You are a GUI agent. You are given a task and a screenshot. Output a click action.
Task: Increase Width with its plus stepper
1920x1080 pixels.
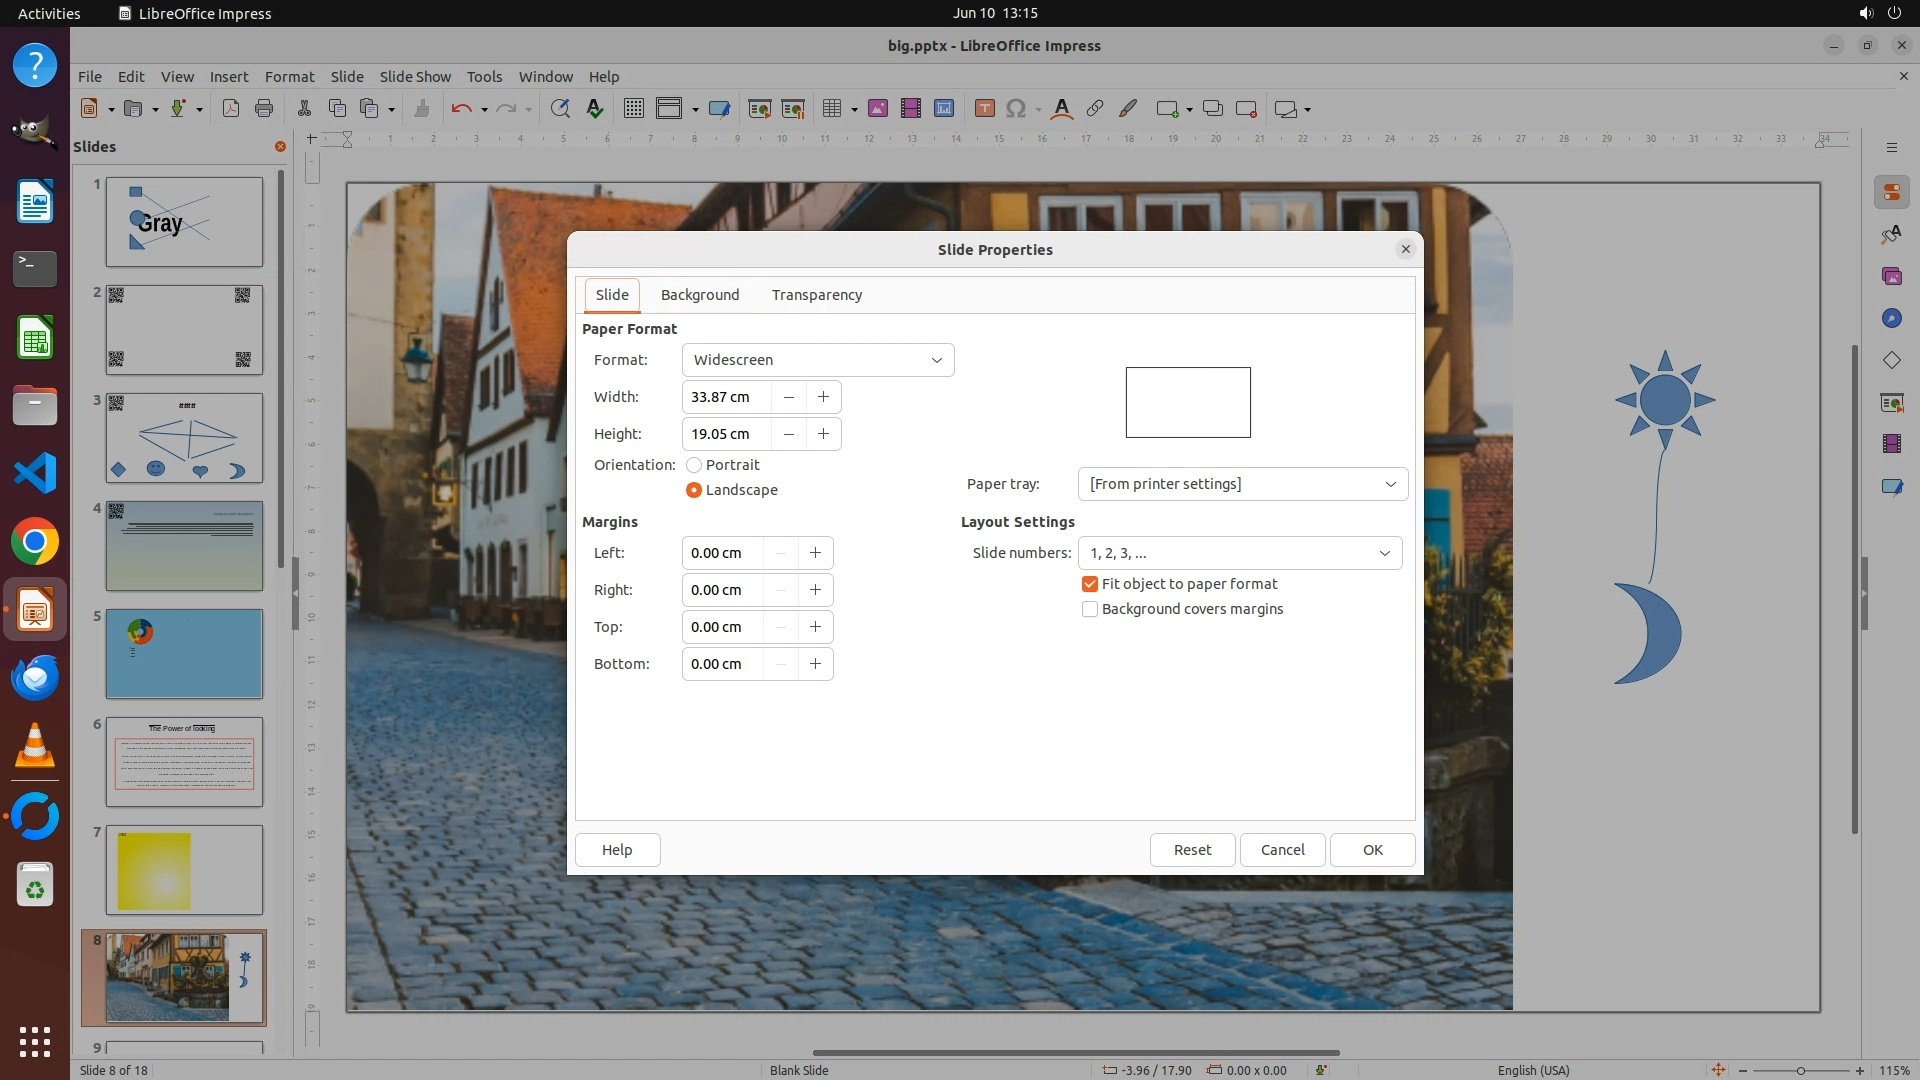pyautogui.click(x=823, y=397)
